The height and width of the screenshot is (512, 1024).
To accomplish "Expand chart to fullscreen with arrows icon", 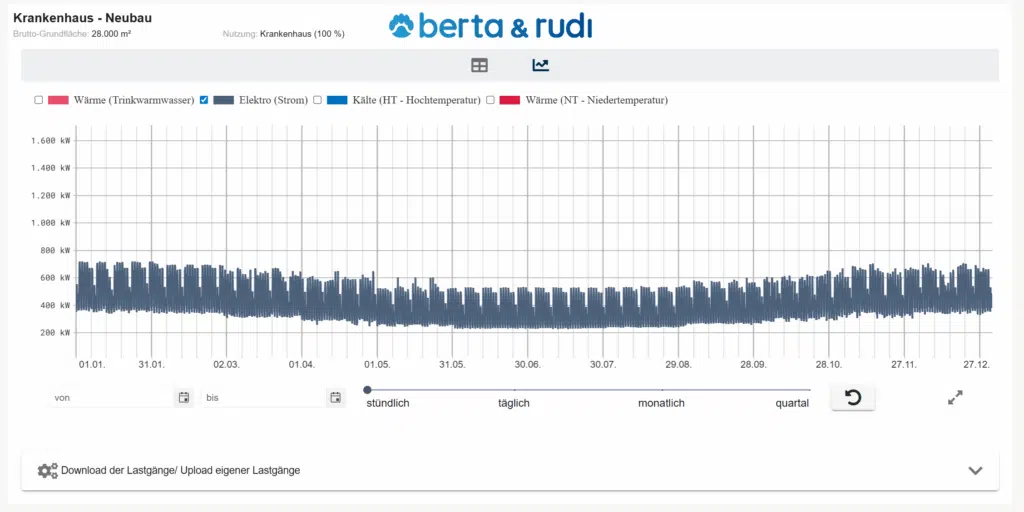I will (955, 398).
